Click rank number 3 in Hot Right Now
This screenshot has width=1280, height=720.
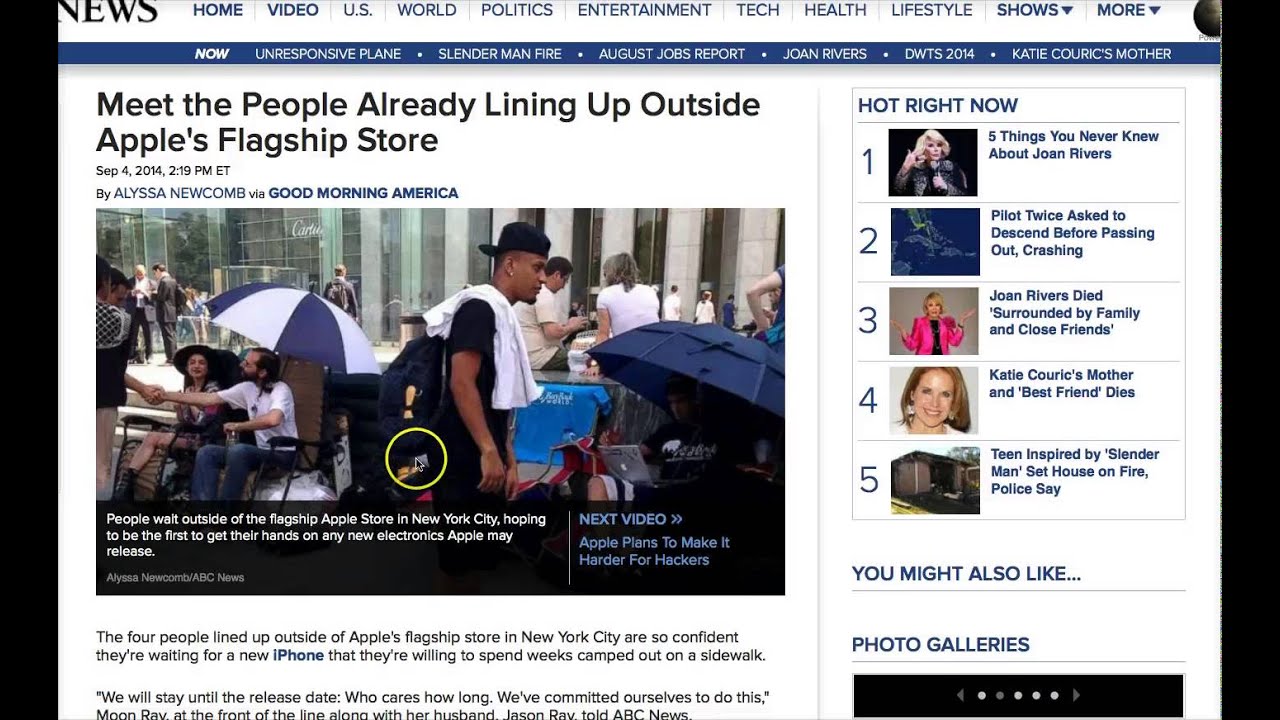(868, 321)
